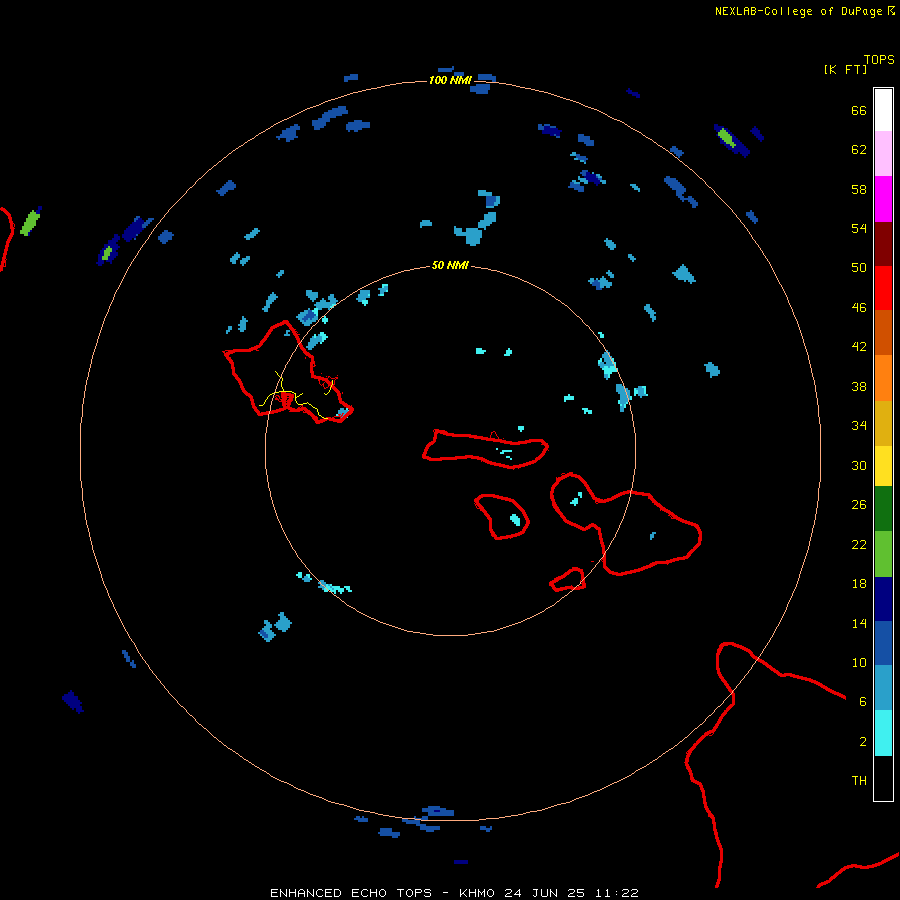Select the light green legend swatch
The width and height of the screenshot is (900, 900).
(883, 554)
